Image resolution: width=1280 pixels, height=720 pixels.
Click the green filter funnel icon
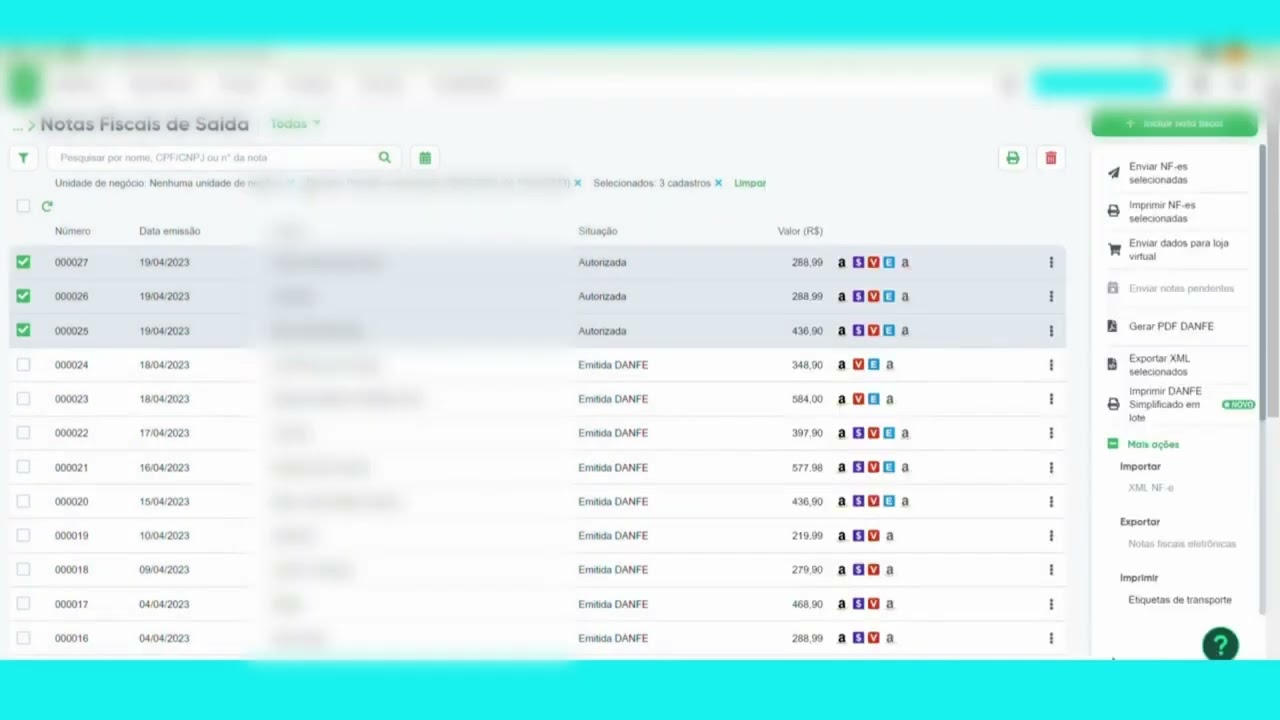(x=23, y=158)
